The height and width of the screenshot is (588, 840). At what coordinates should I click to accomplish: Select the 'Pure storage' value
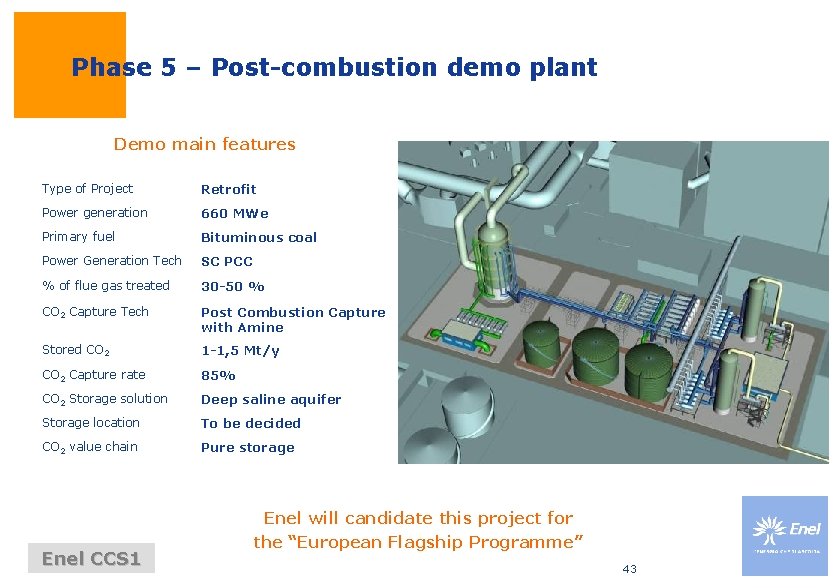point(248,448)
